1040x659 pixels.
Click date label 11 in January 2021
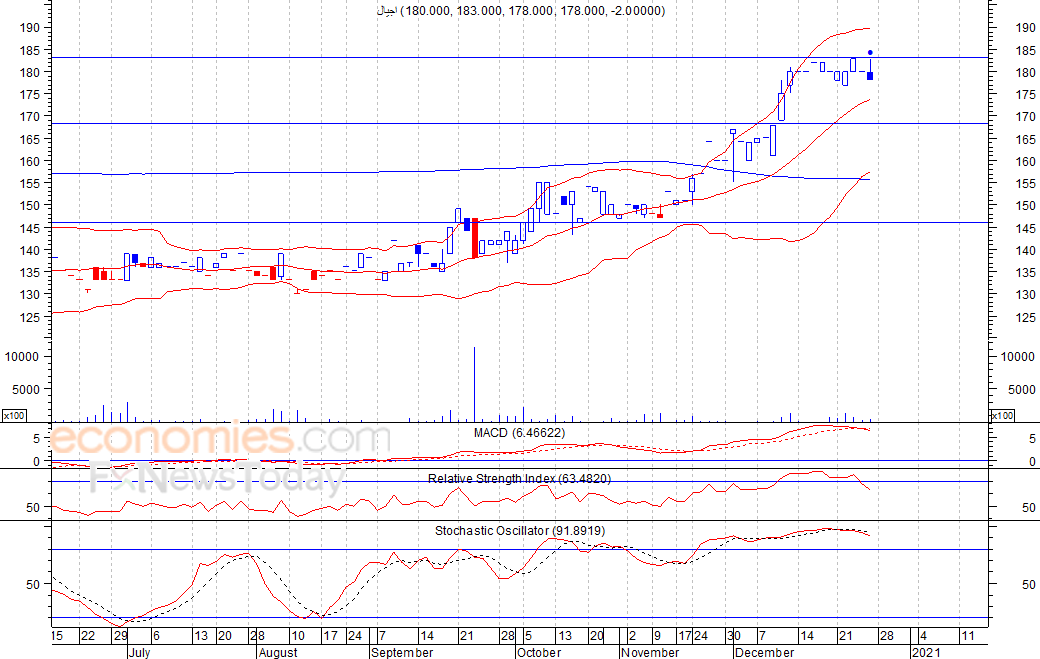point(968,636)
